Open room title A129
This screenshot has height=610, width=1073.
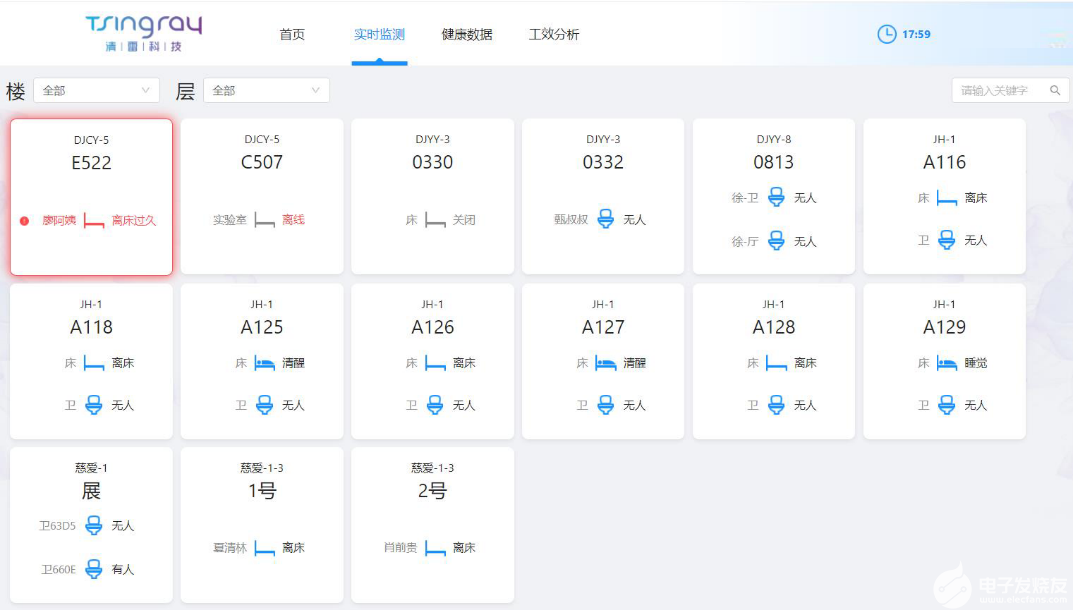(x=944, y=327)
